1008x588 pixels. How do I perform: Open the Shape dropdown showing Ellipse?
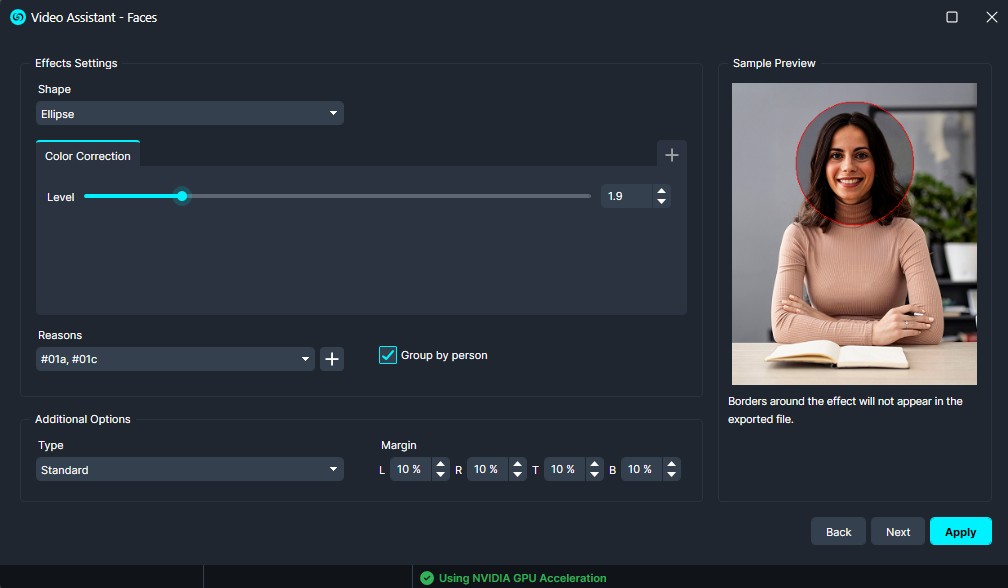[x=190, y=114]
